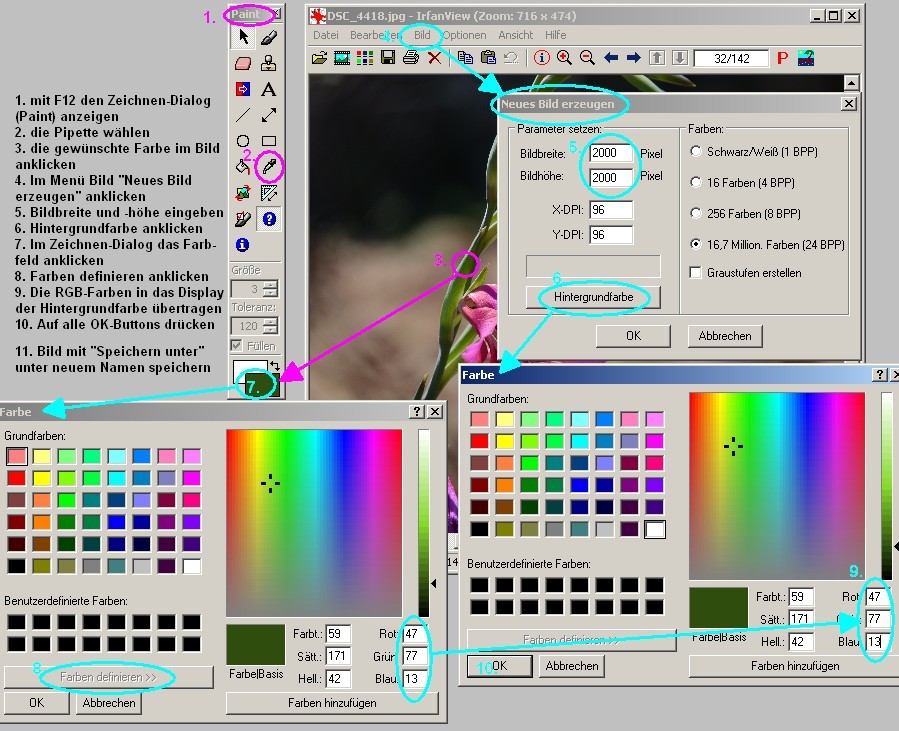Click the zoom in magnifier icon
Screen dimensions: 899x731
(x=565, y=59)
